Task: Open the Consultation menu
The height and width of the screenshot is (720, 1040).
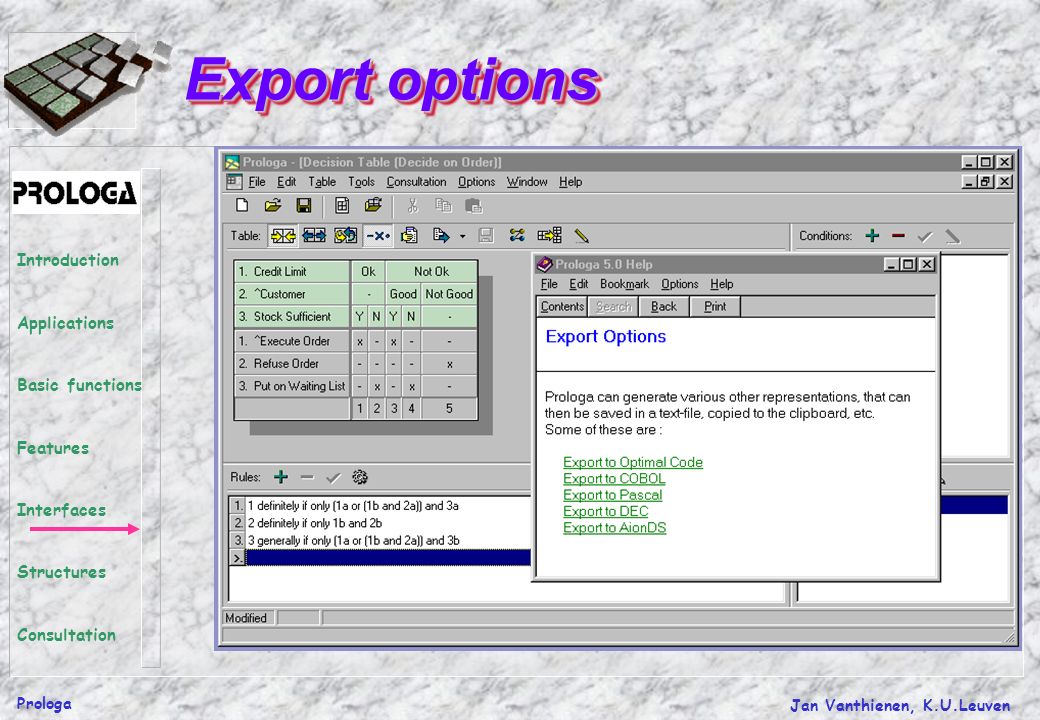Action: coord(417,182)
